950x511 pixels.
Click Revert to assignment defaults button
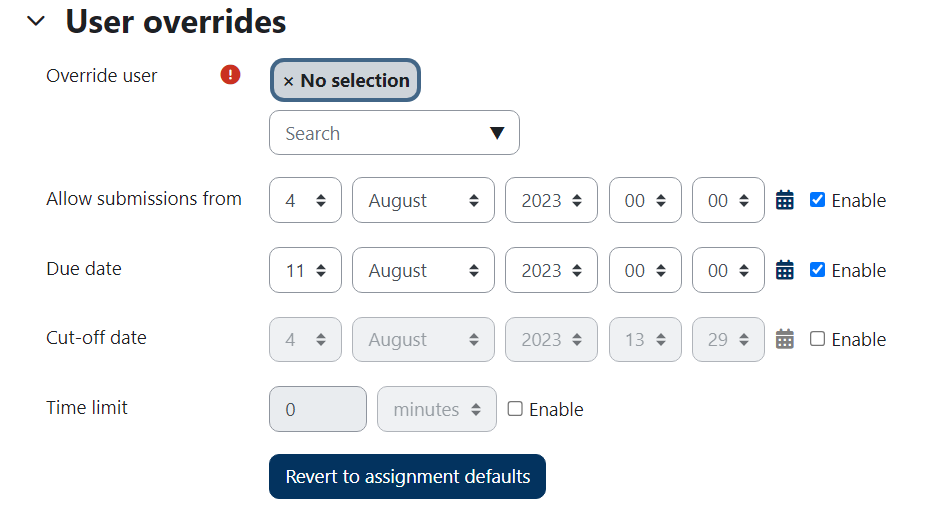[x=407, y=477]
